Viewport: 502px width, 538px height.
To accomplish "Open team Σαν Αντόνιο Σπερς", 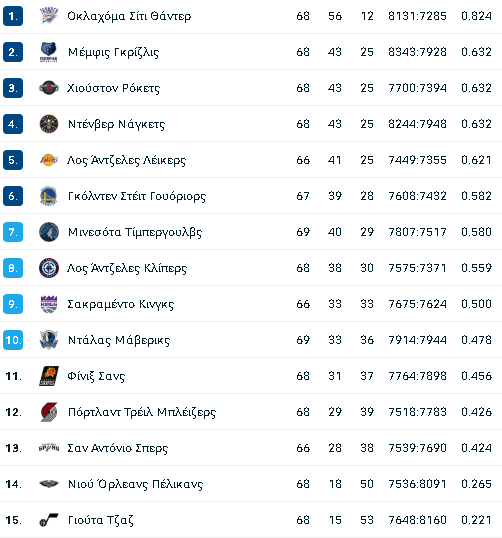I will 117,448.
